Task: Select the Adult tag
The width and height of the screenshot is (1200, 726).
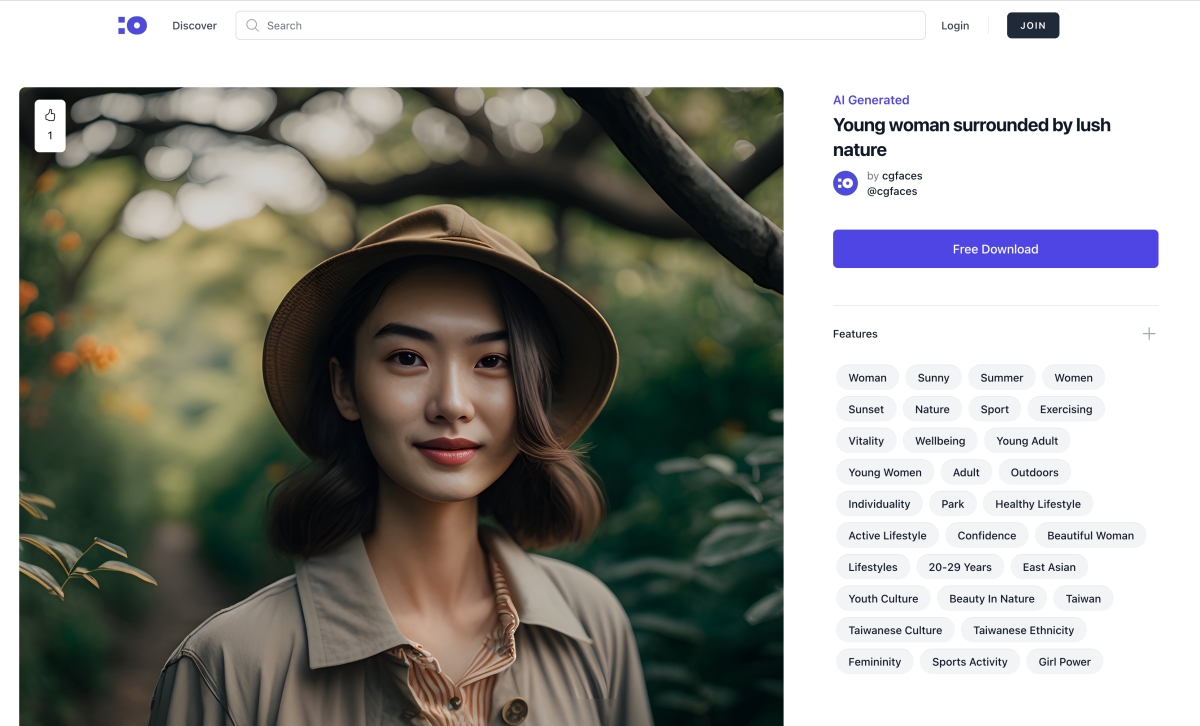Action: coord(966,472)
